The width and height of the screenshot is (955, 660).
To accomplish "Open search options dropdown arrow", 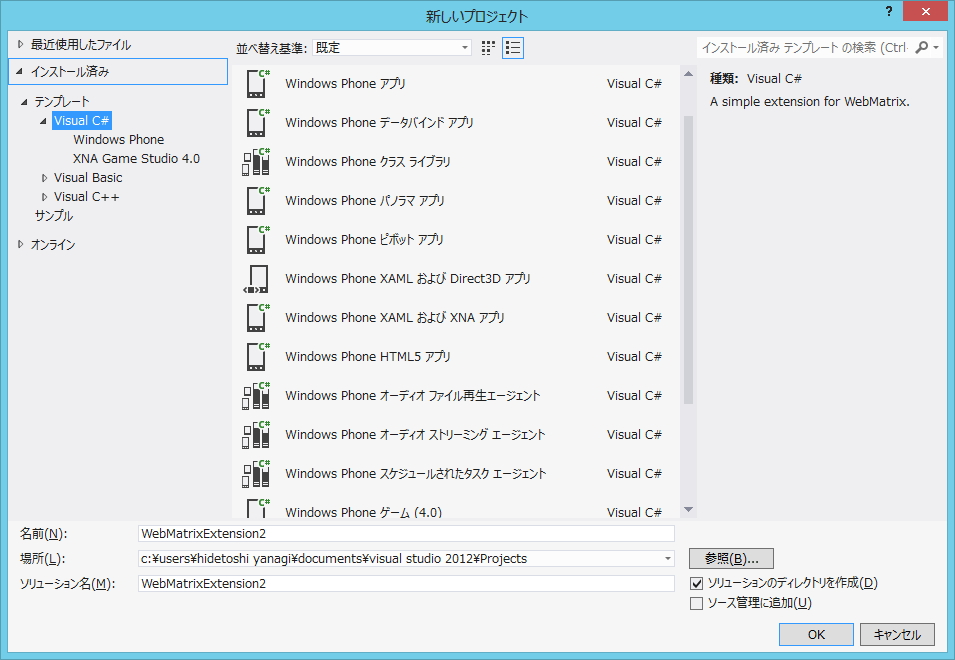I will click(936, 47).
